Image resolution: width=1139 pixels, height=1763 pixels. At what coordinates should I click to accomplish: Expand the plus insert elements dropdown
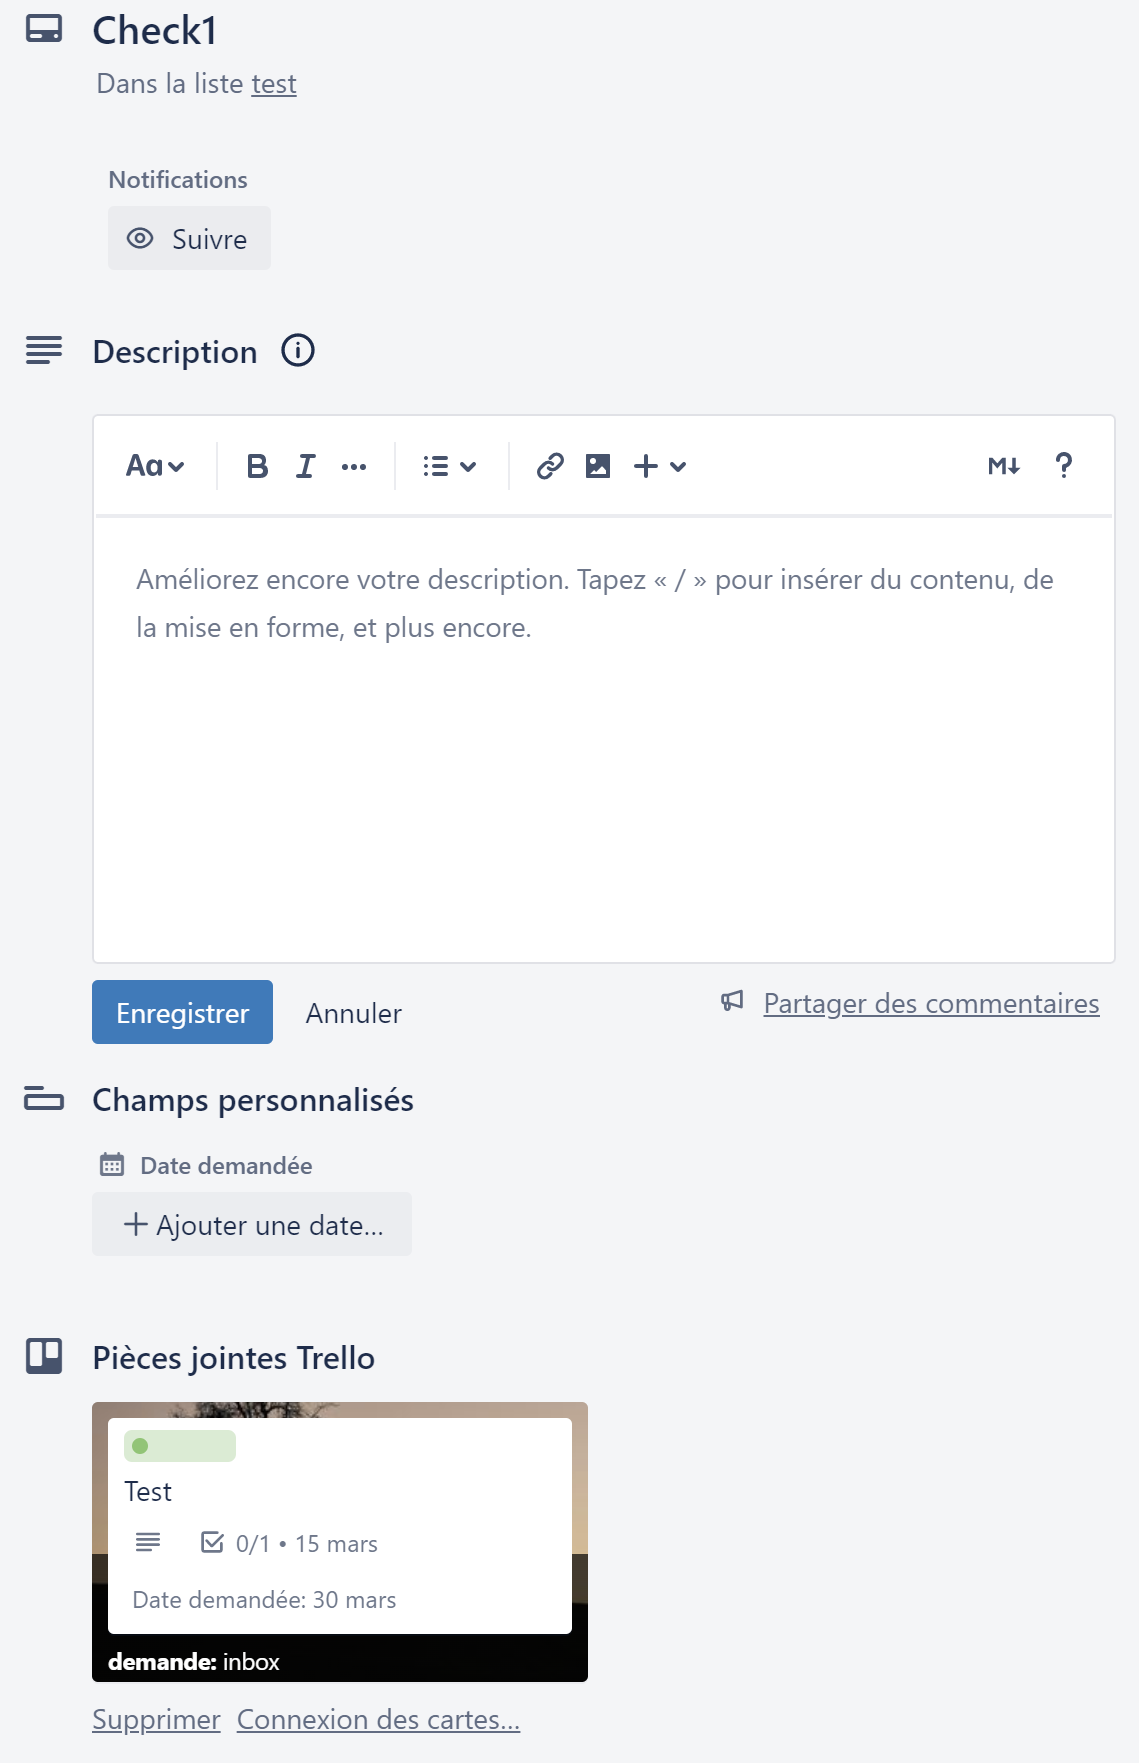pos(660,466)
